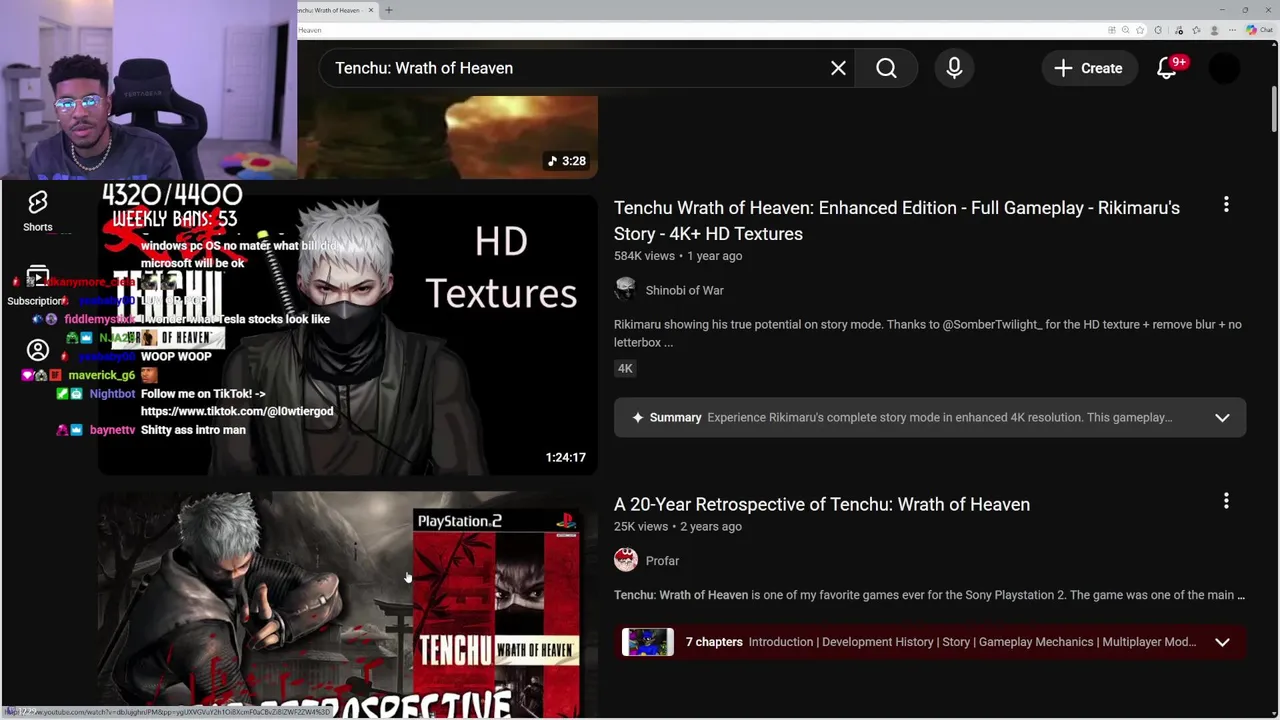
Task: Clear the search box with the X icon
Action: click(838, 68)
